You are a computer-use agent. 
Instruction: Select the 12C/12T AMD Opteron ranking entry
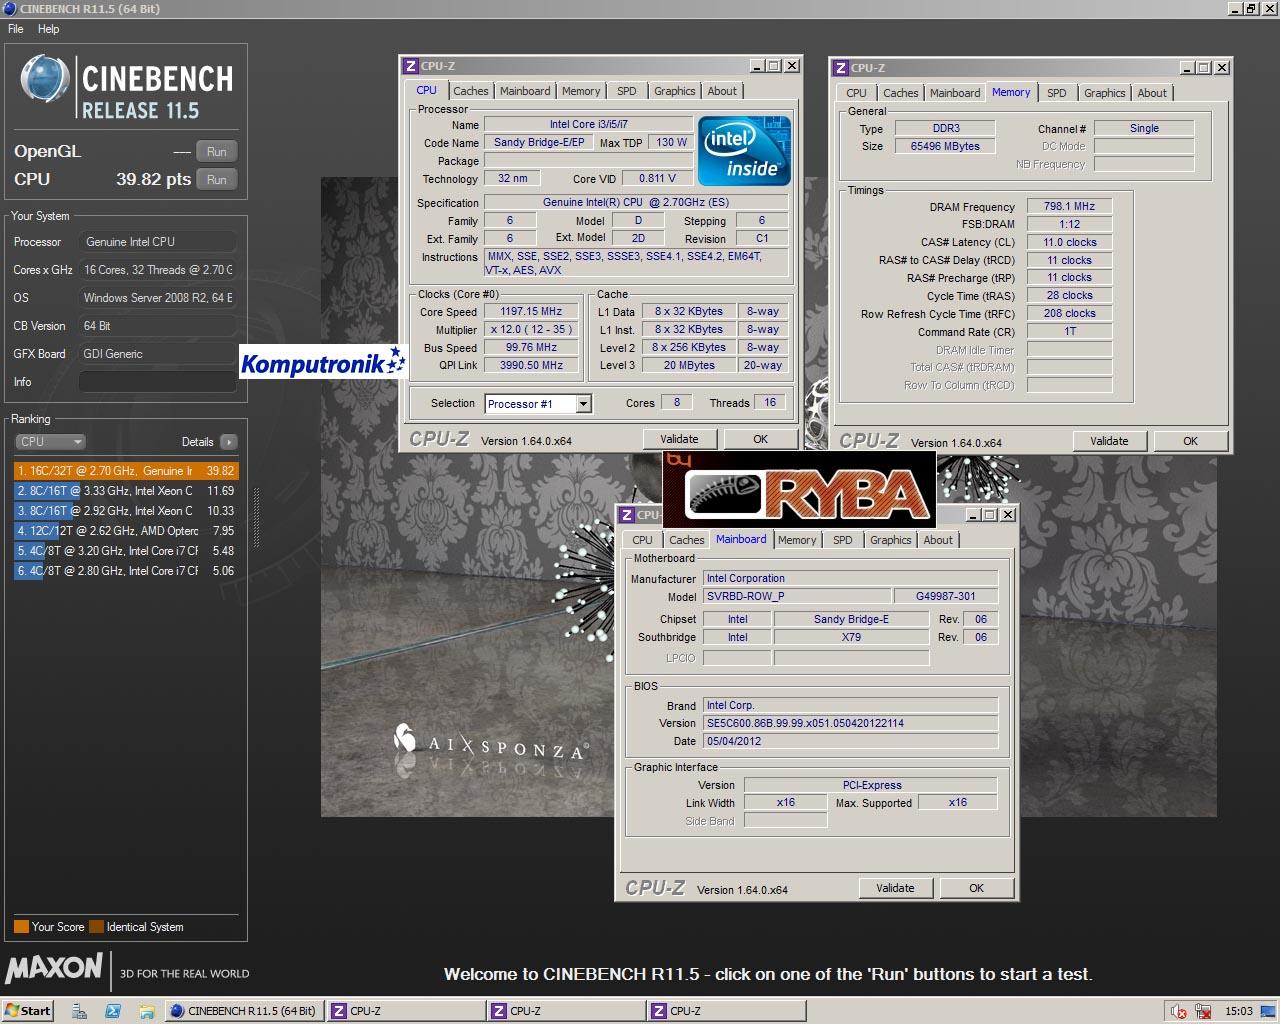pos(126,530)
